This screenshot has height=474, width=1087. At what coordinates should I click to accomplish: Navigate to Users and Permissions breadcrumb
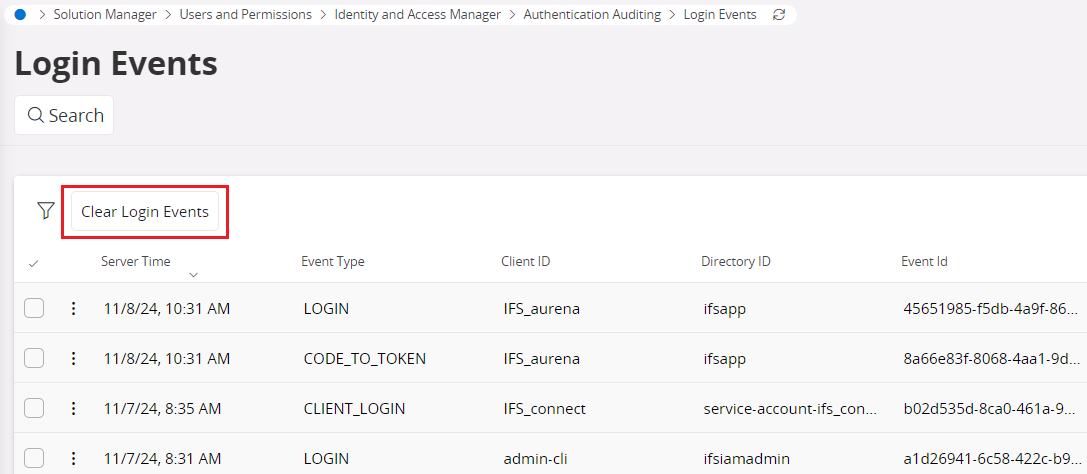click(245, 15)
